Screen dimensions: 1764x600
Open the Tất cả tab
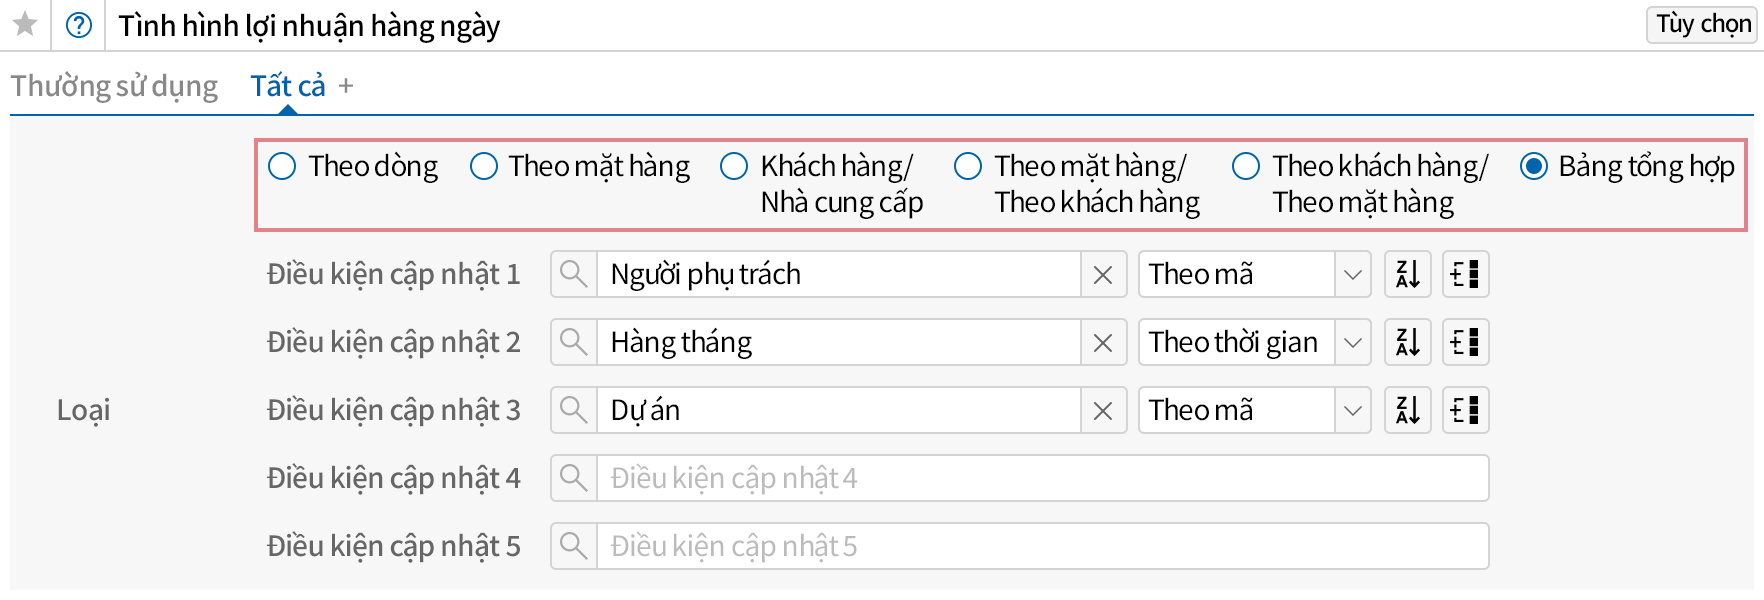pyautogui.click(x=288, y=86)
